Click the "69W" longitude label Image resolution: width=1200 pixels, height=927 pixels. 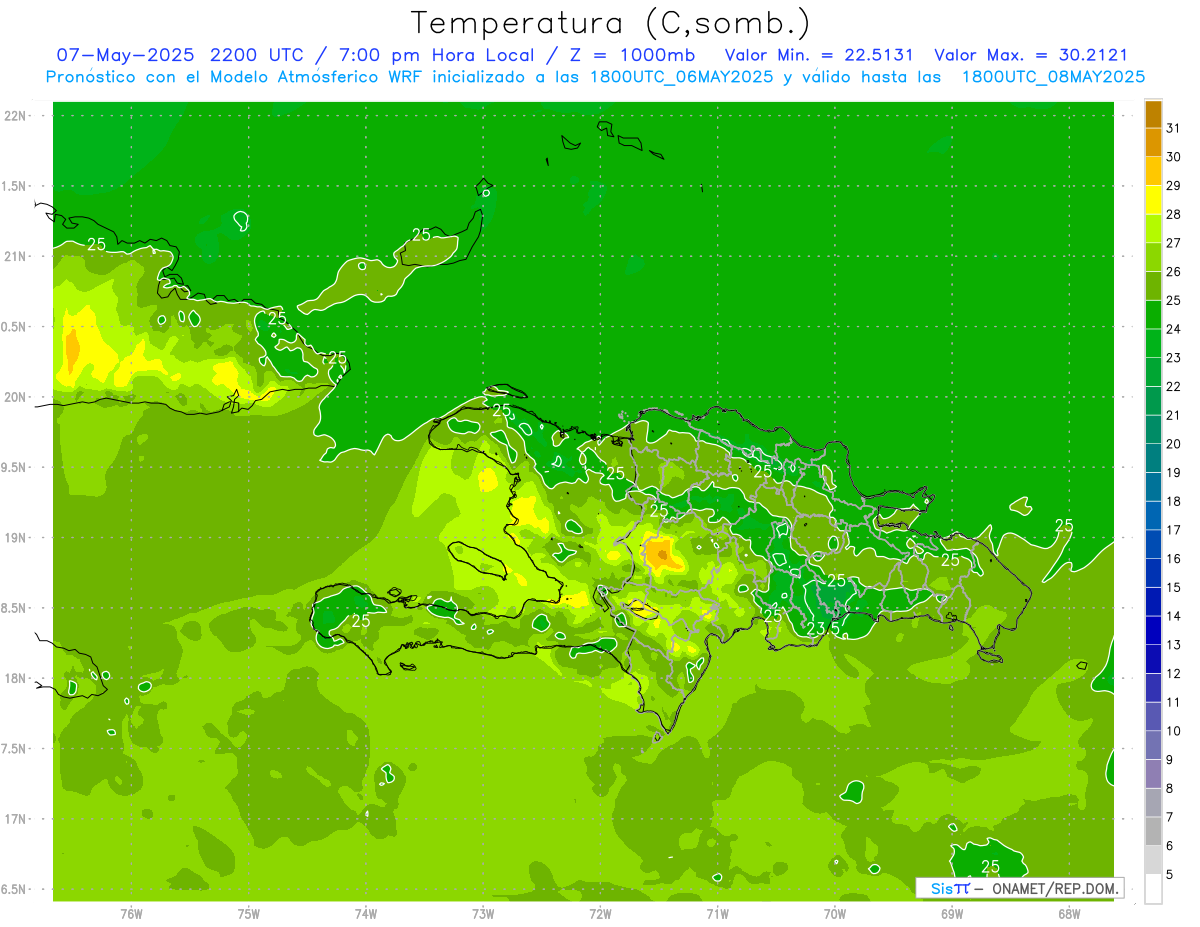(x=952, y=914)
